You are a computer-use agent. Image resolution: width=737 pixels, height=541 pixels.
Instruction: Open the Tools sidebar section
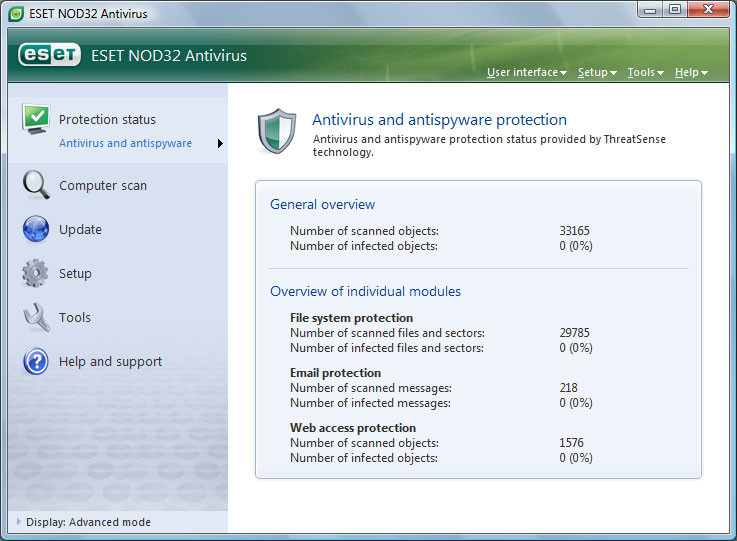pos(75,317)
